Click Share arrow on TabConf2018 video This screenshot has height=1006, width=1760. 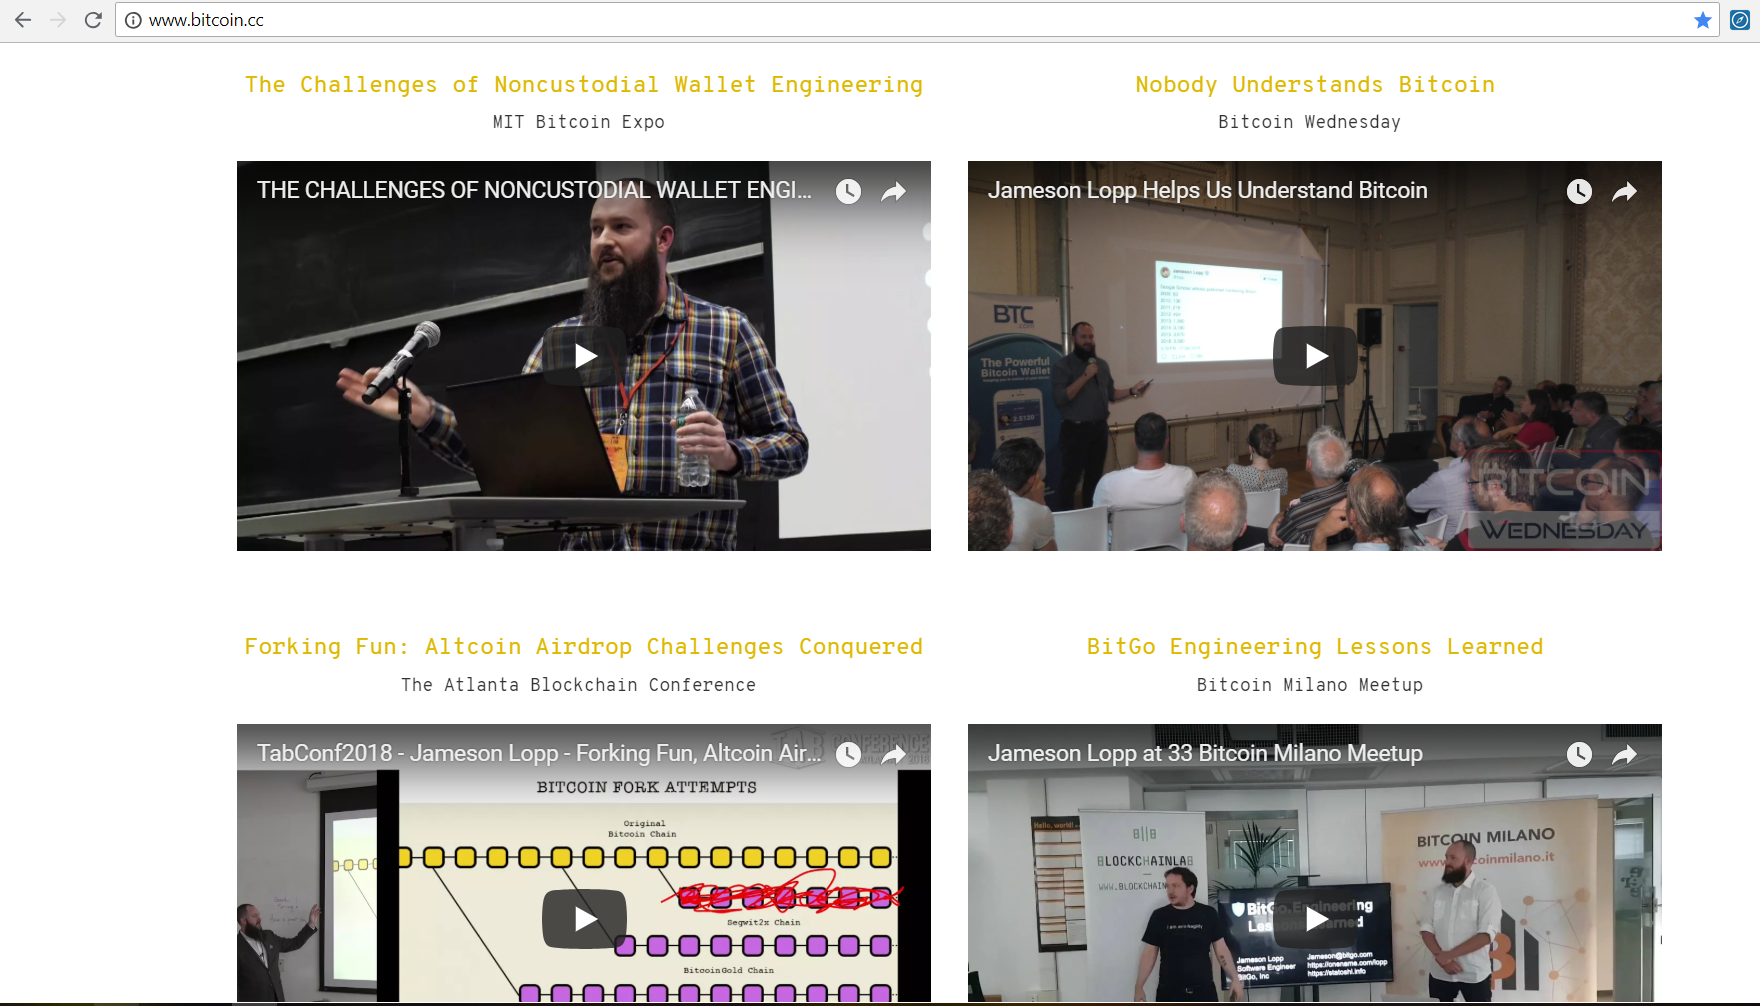(x=893, y=754)
